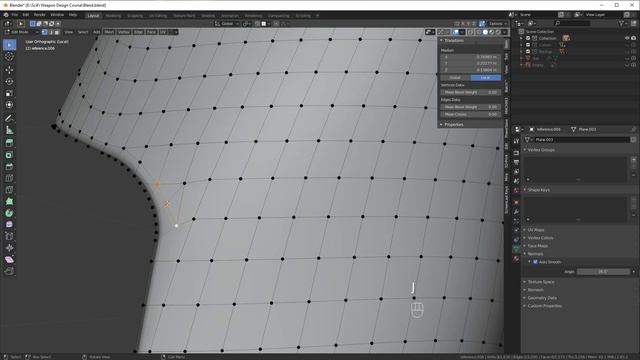This screenshot has height=360, width=640.
Task: Expand Collection tree row in outliner
Action: pyautogui.click(x=521, y=38)
